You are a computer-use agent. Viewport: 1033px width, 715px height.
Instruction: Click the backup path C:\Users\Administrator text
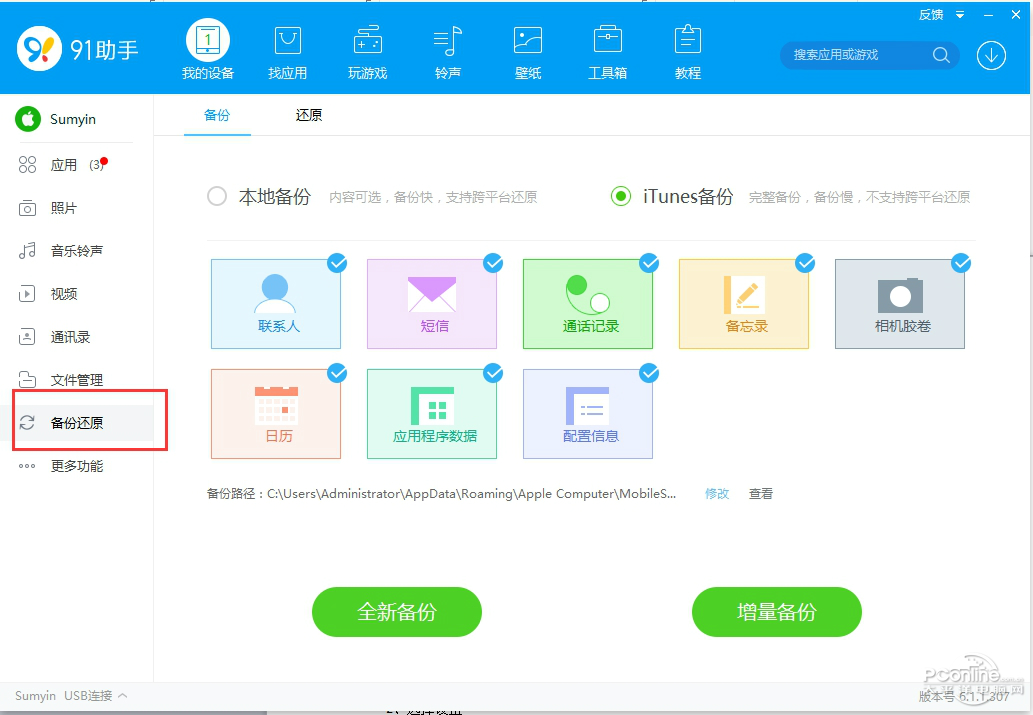click(x=471, y=494)
